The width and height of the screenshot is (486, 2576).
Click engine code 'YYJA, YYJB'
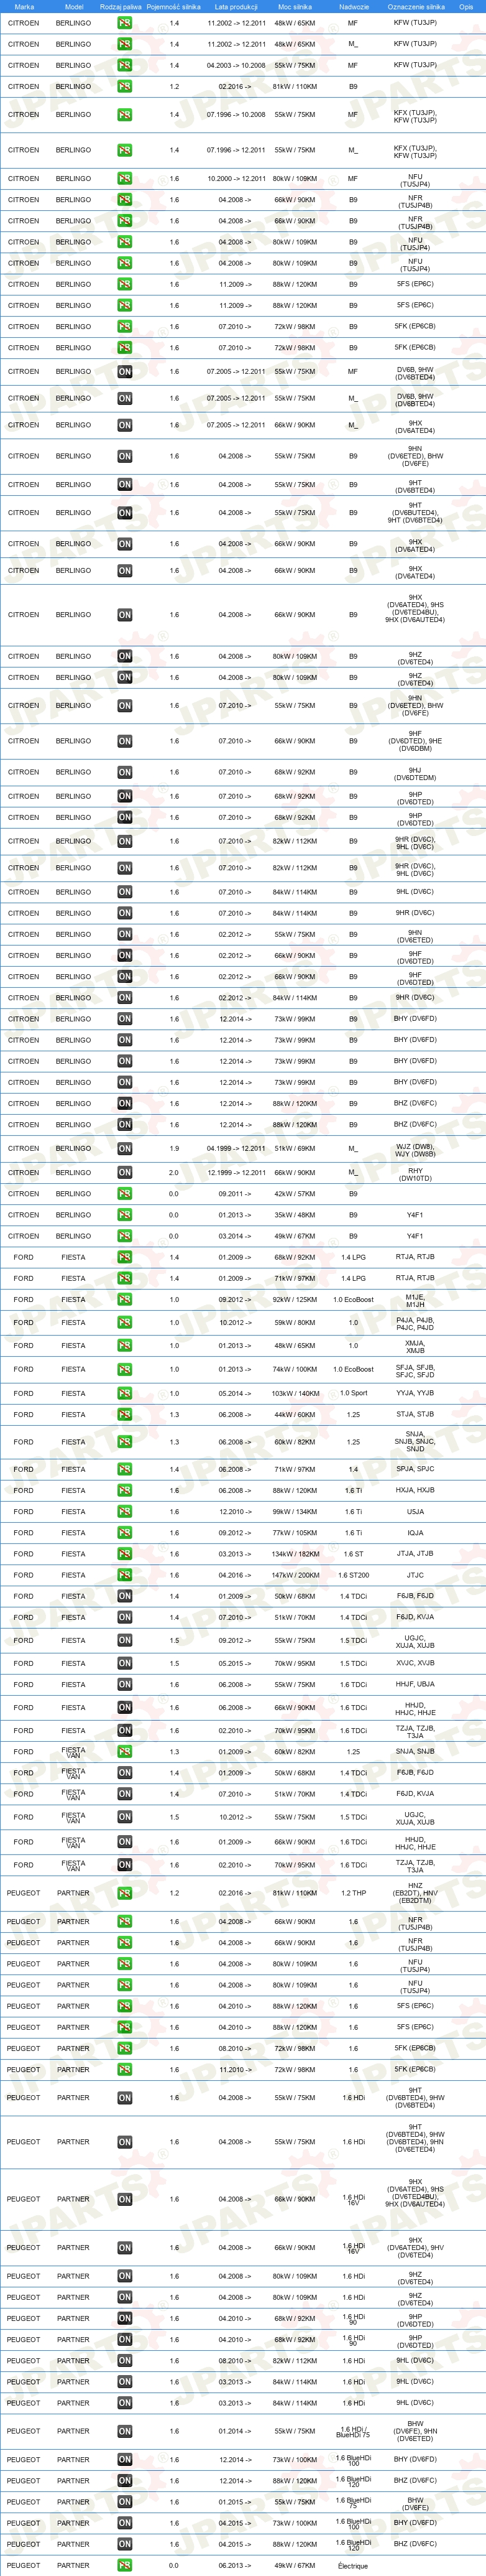(x=415, y=1393)
